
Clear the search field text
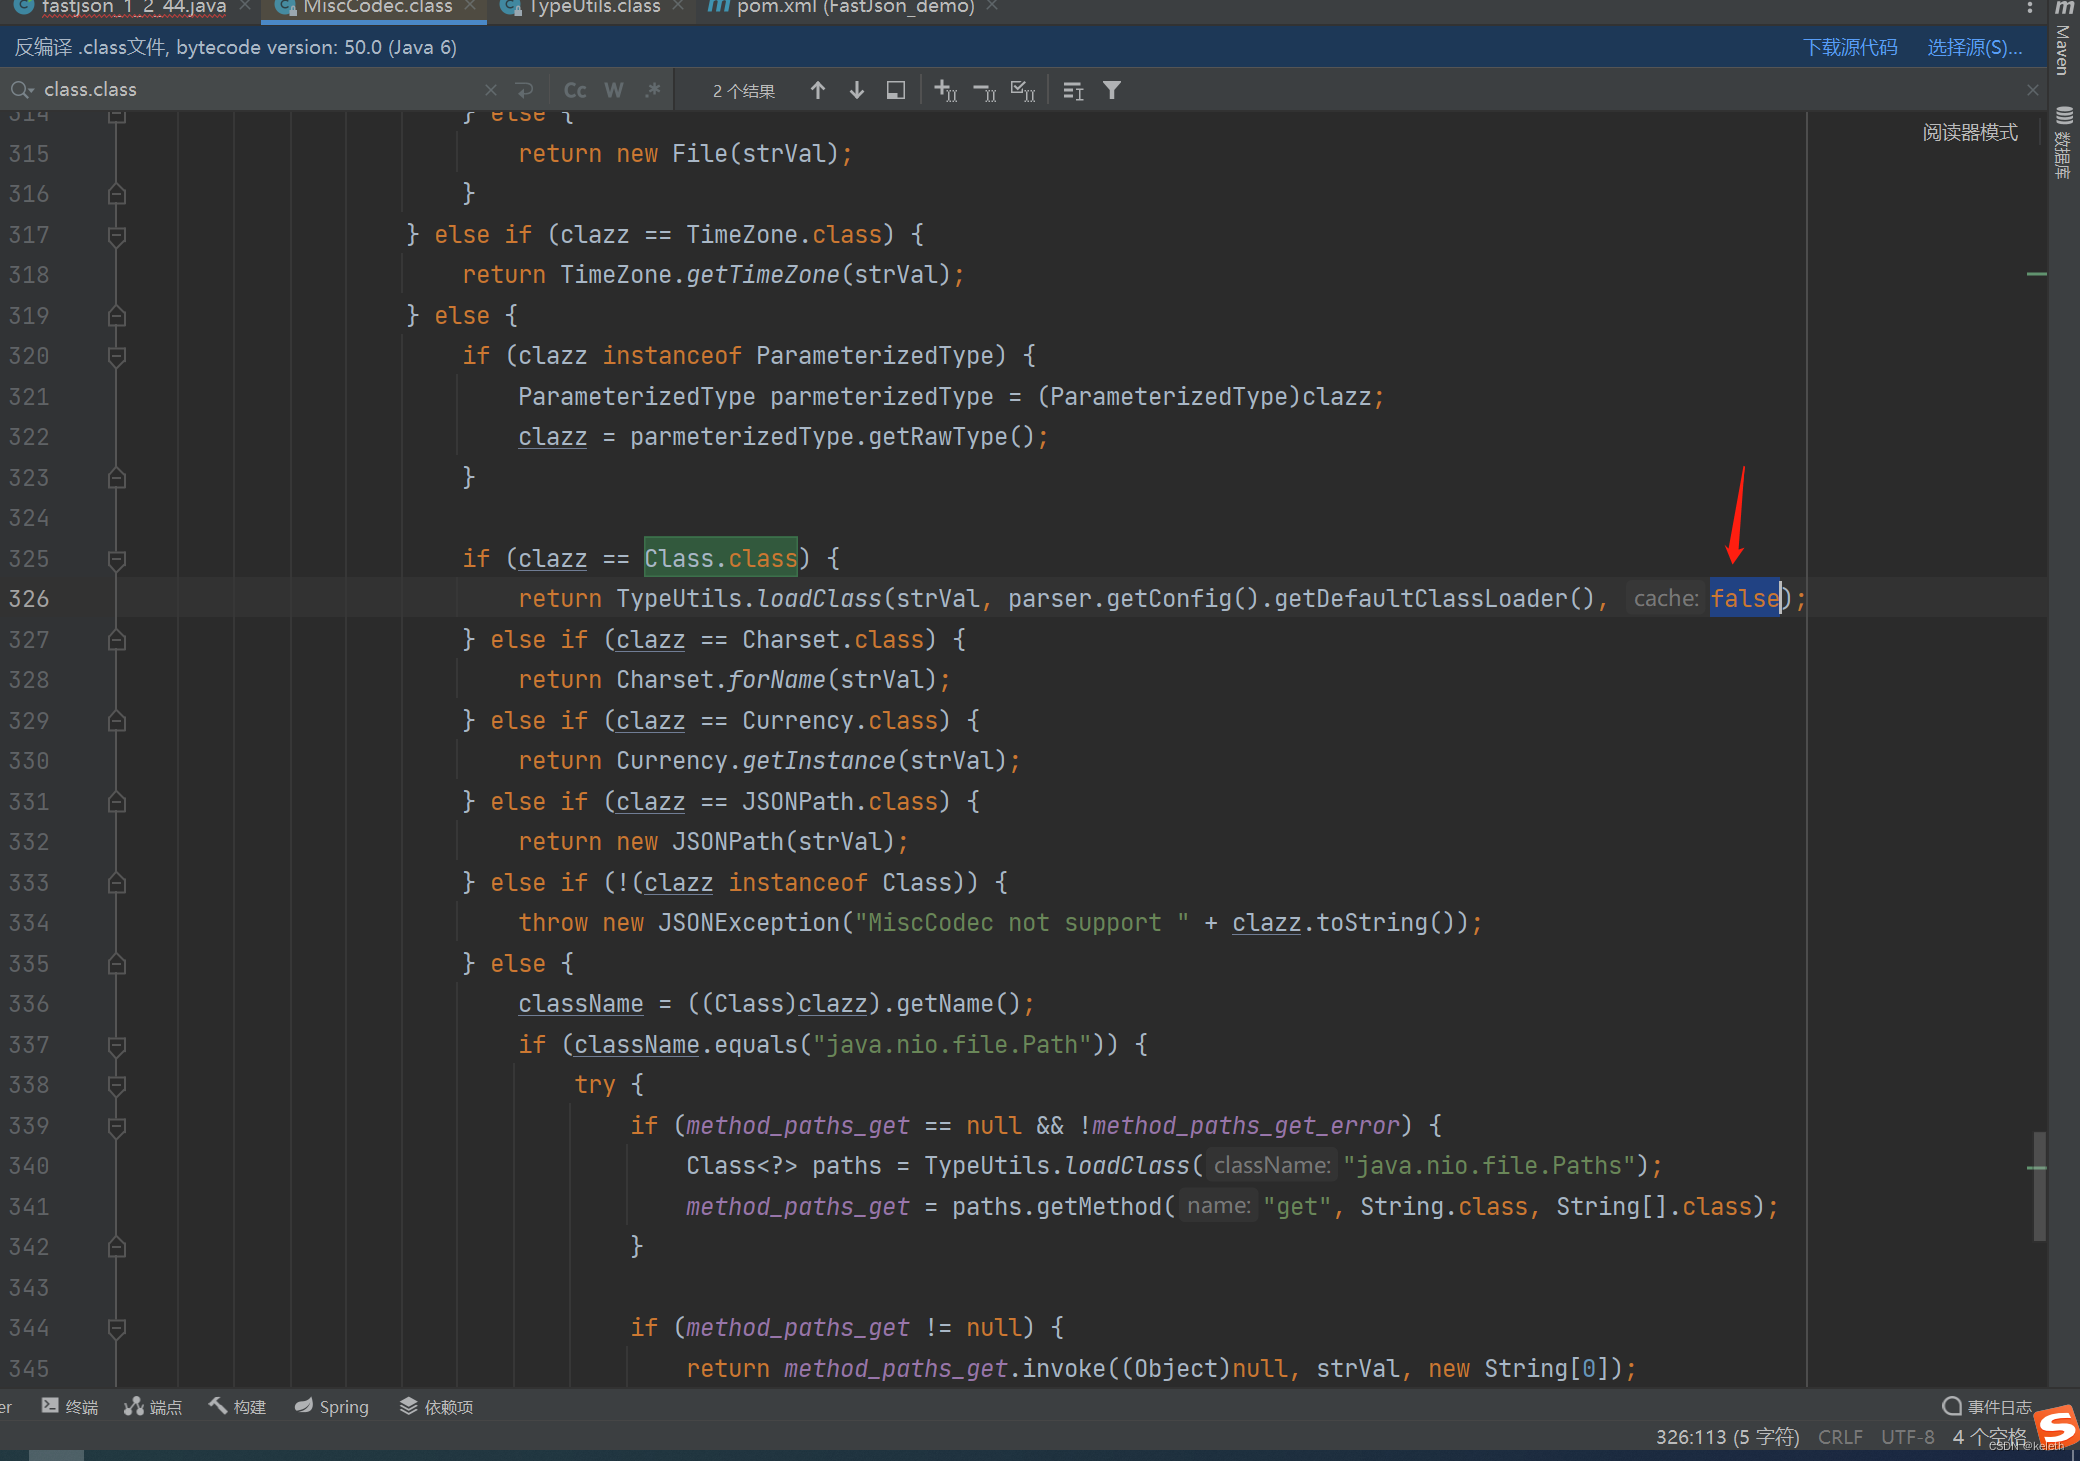491,90
